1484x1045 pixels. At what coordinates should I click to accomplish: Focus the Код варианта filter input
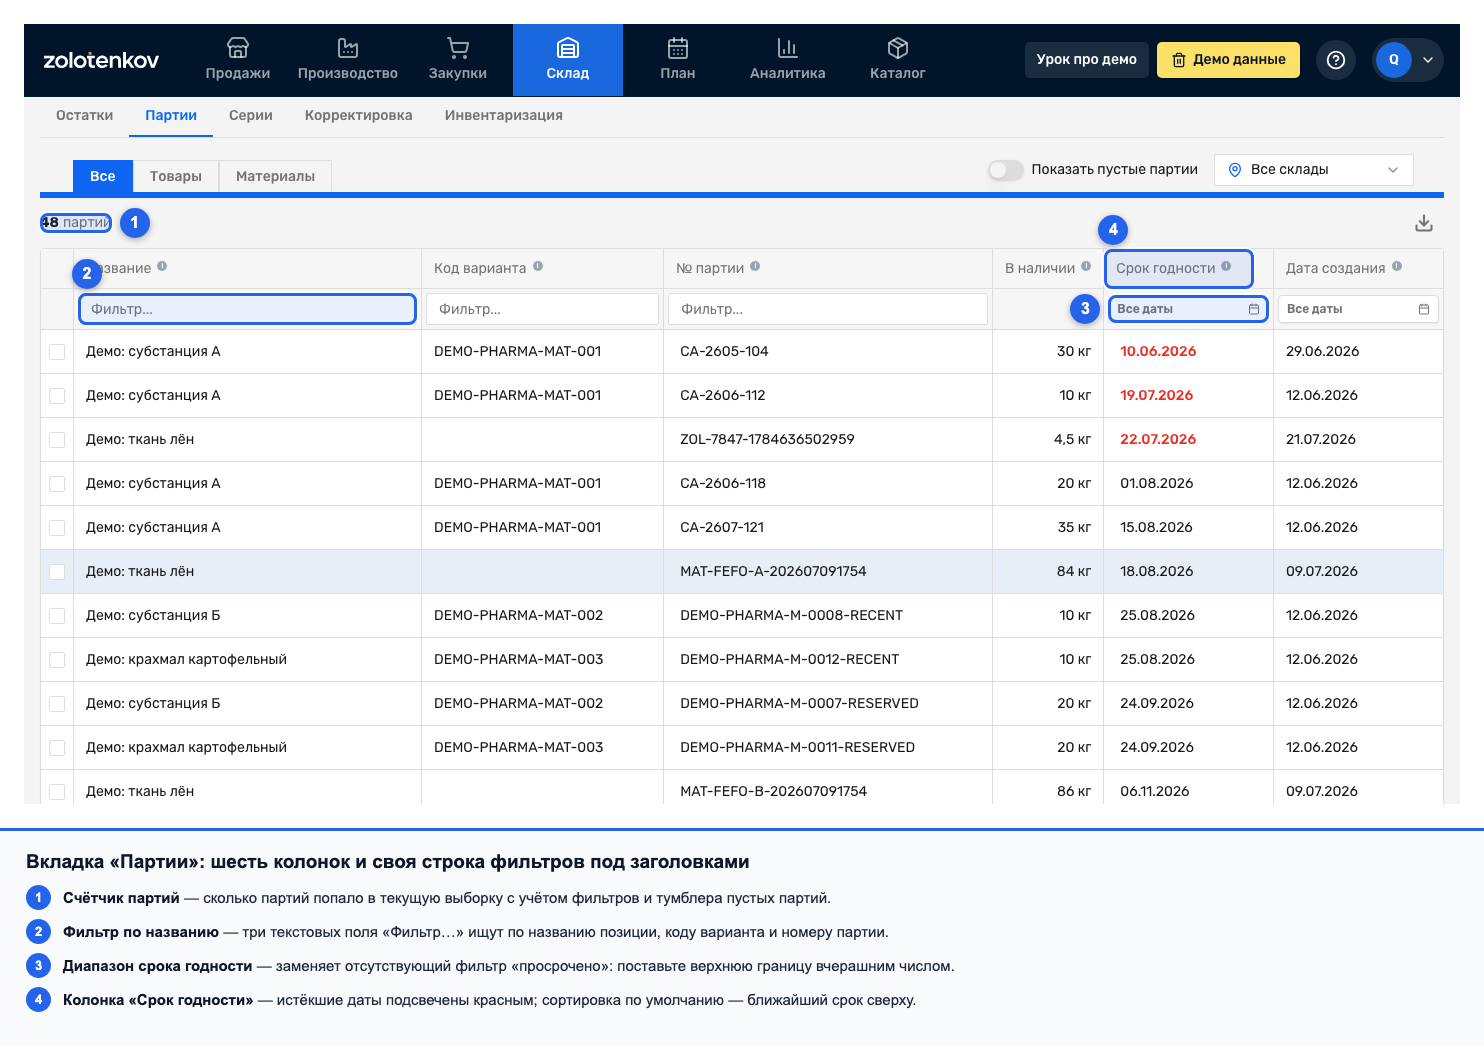(542, 309)
